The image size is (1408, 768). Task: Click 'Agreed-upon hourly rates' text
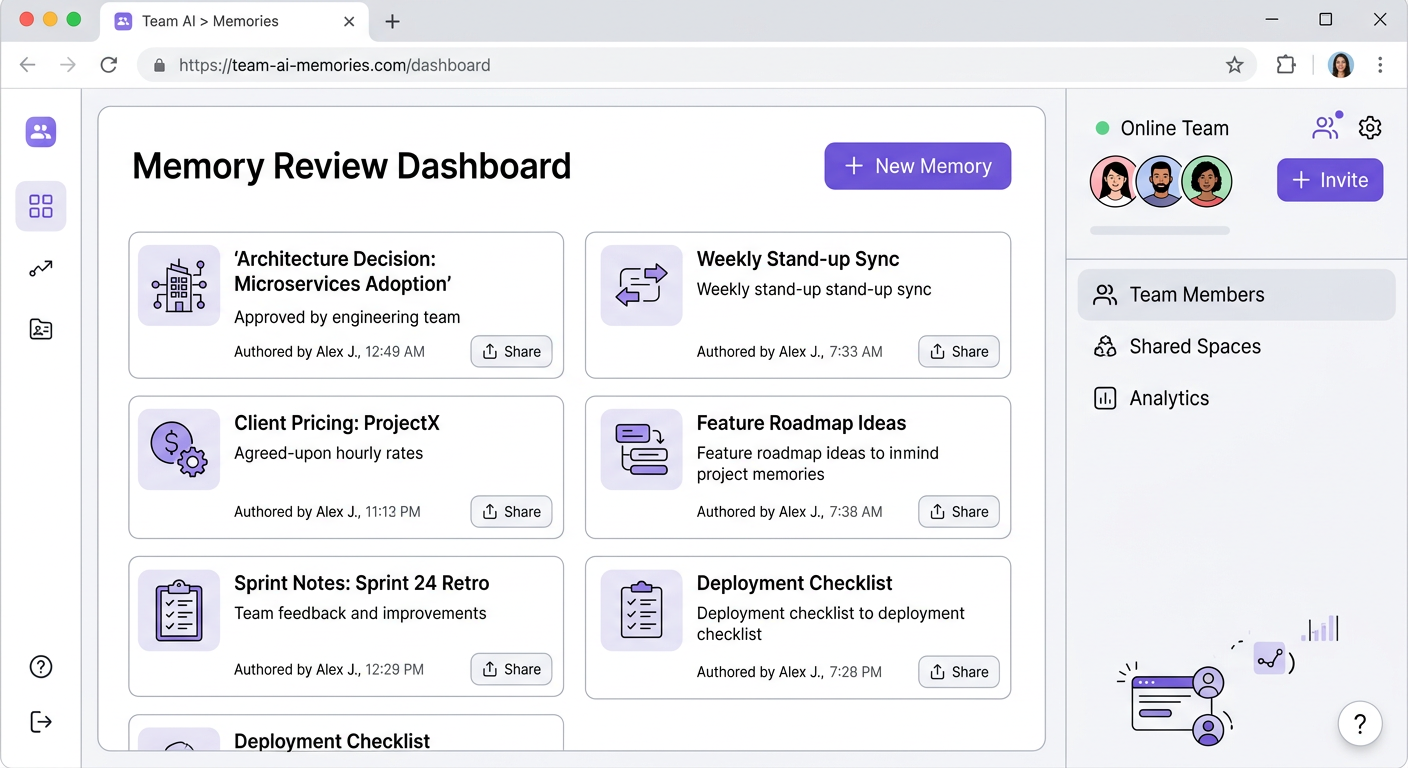328,453
